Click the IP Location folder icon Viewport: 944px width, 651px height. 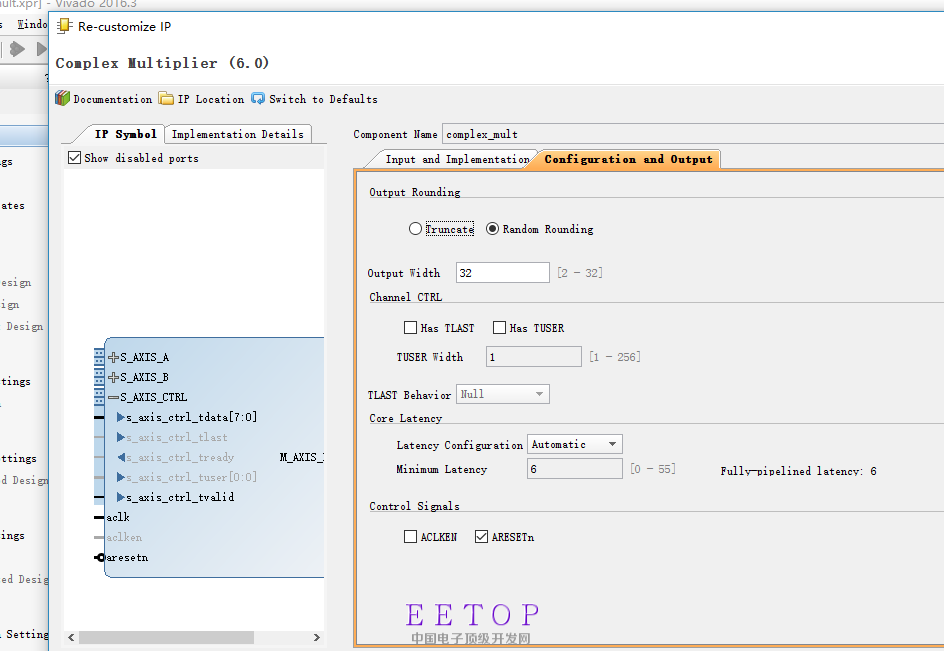coord(166,98)
